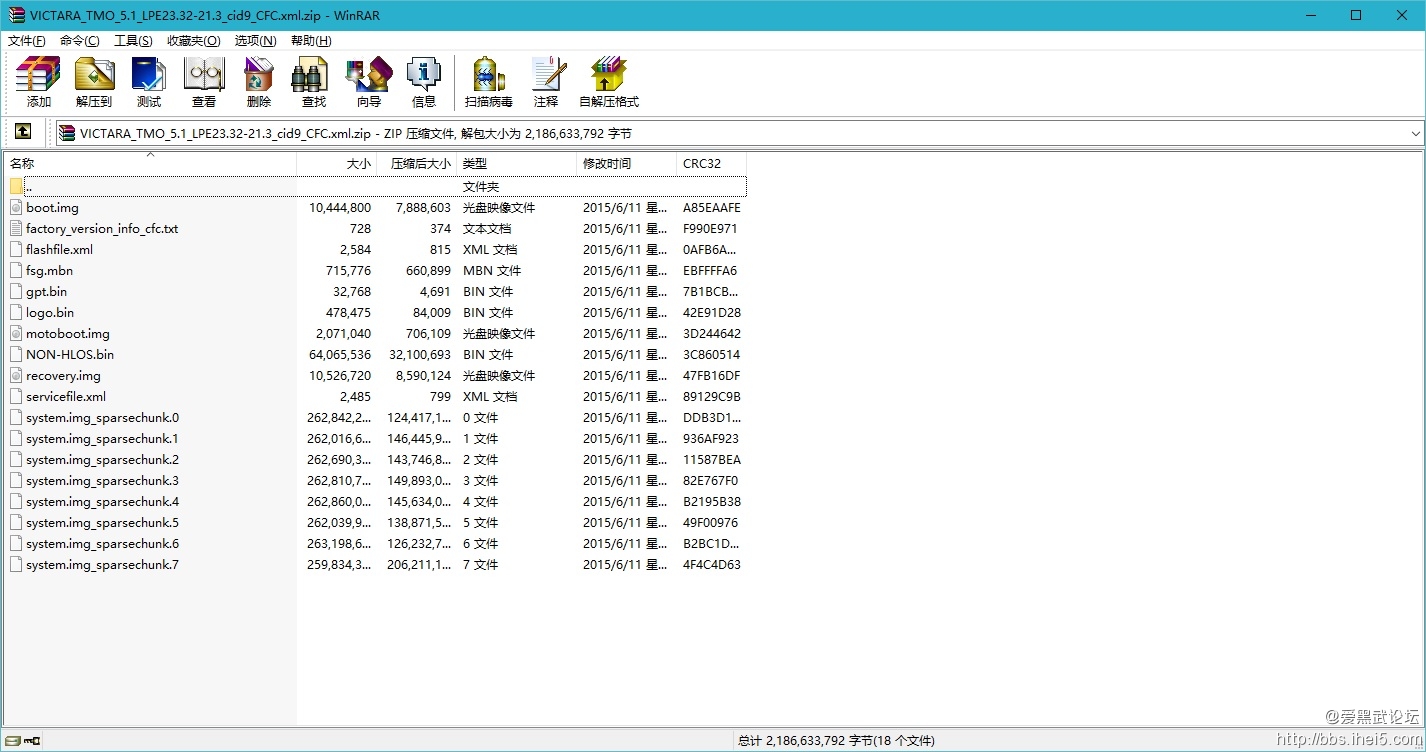The height and width of the screenshot is (752, 1426).
Task: Expand the archive path dropdown arrow
Action: click(x=1415, y=133)
